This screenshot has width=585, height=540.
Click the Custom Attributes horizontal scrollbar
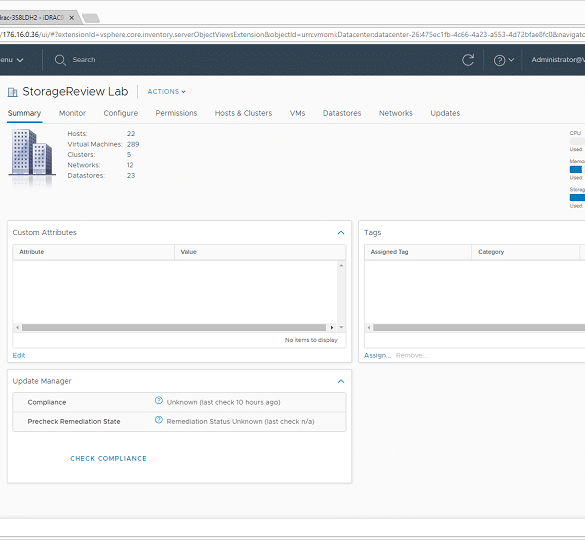pyautogui.click(x=174, y=327)
